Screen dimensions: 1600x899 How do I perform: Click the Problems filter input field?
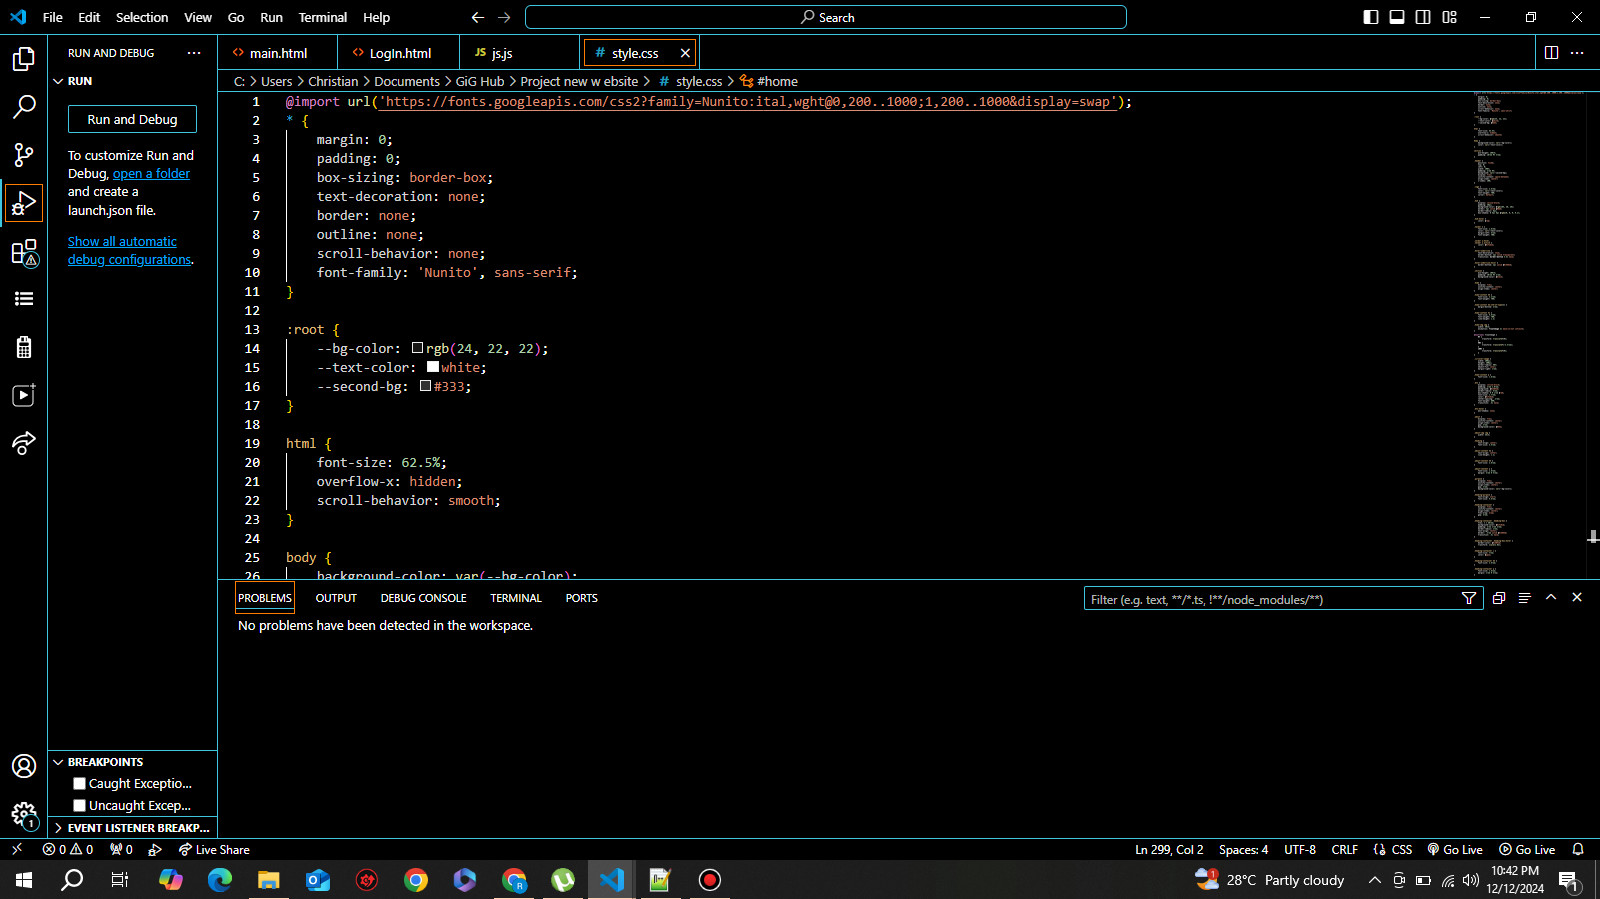[x=1270, y=599]
